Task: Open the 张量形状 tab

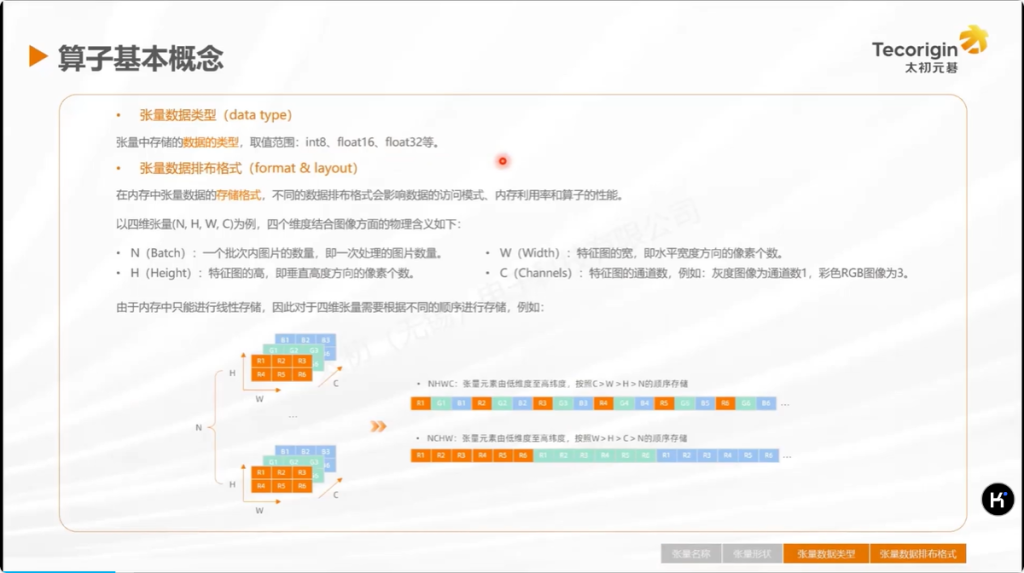Action: click(x=752, y=553)
